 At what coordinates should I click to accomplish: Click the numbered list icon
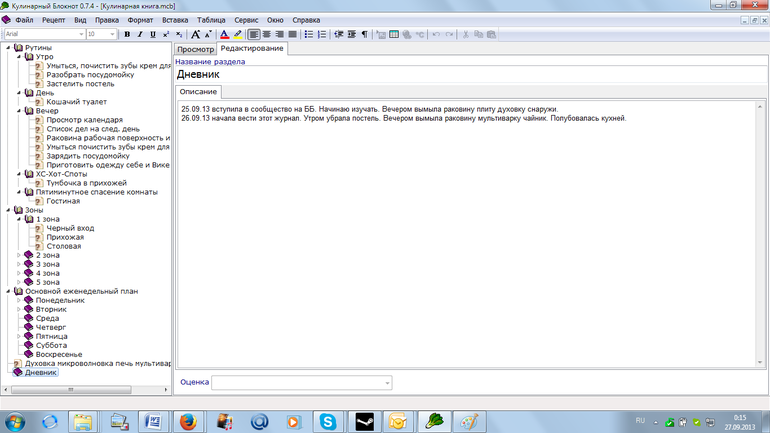coord(322,34)
